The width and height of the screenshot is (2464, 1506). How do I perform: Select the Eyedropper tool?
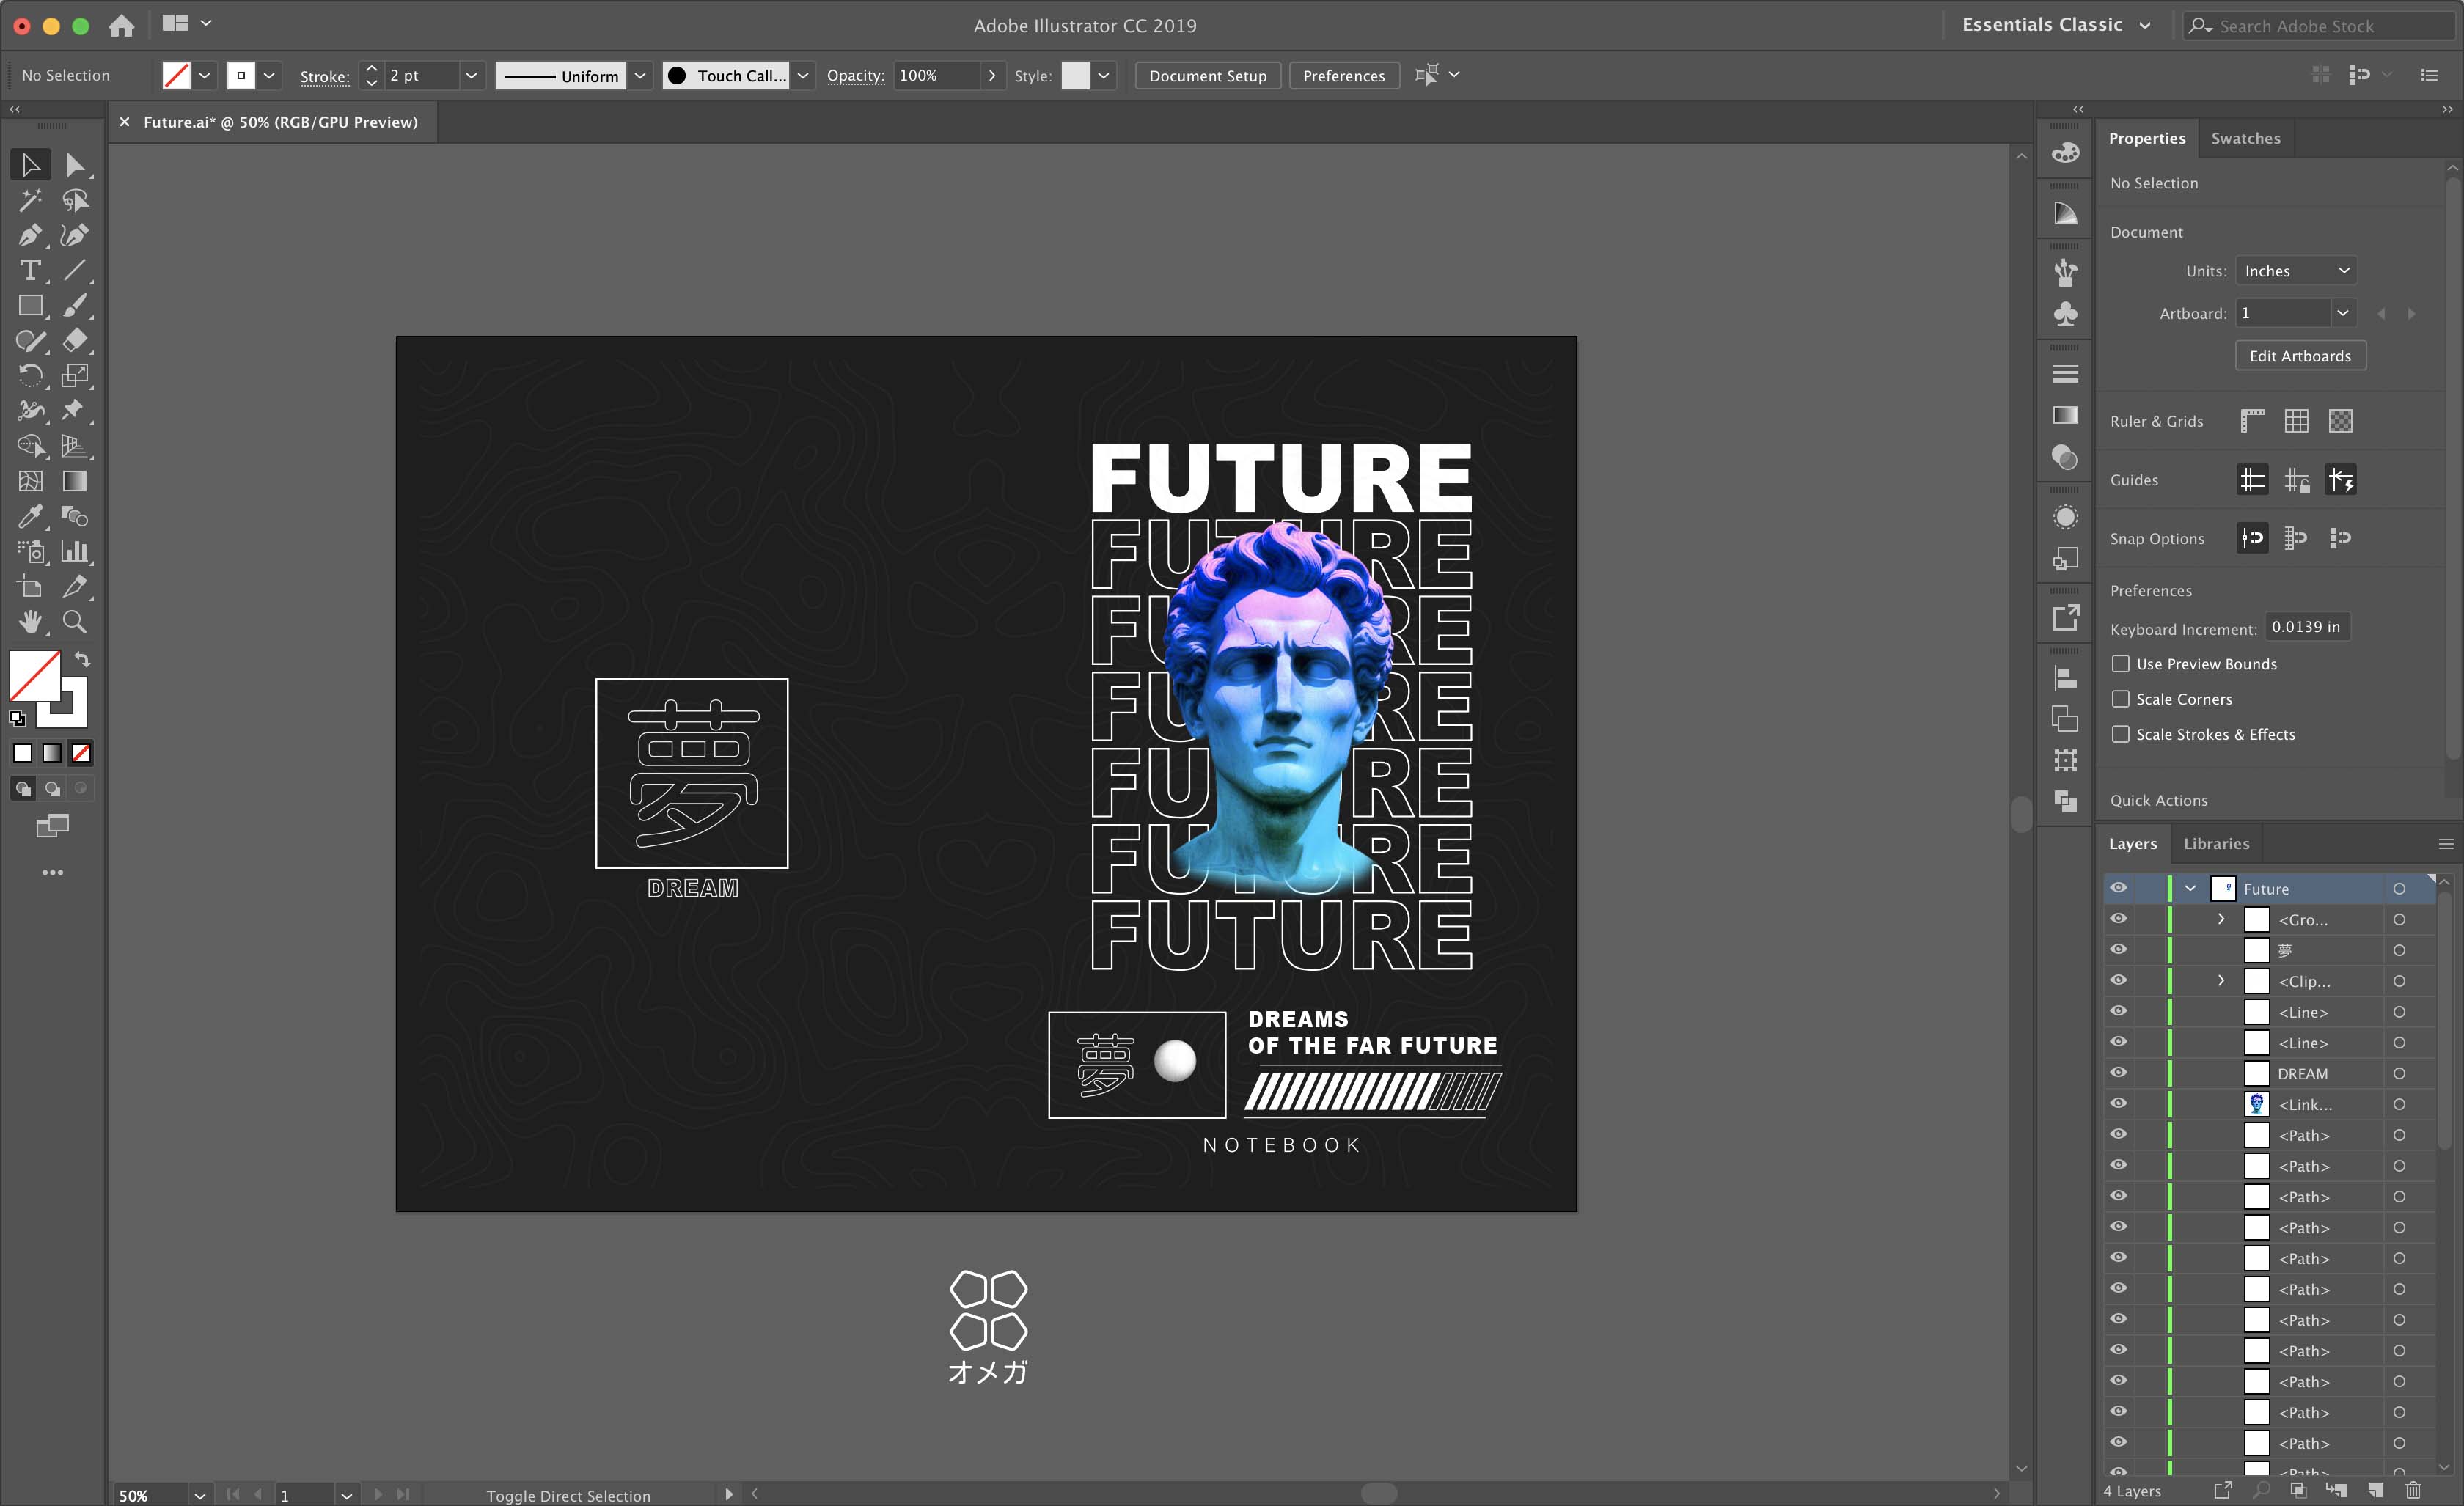click(x=31, y=516)
